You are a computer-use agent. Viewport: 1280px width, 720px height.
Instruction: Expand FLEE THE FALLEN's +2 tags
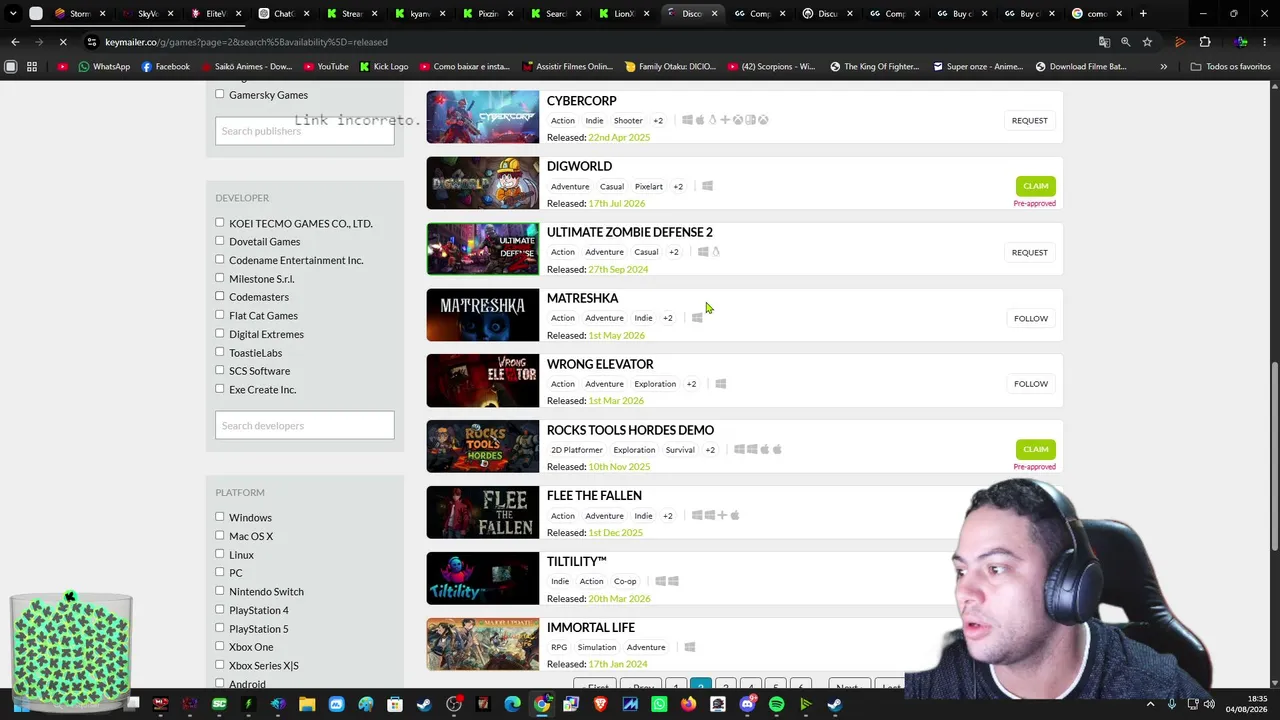pyautogui.click(x=668, y=516)
